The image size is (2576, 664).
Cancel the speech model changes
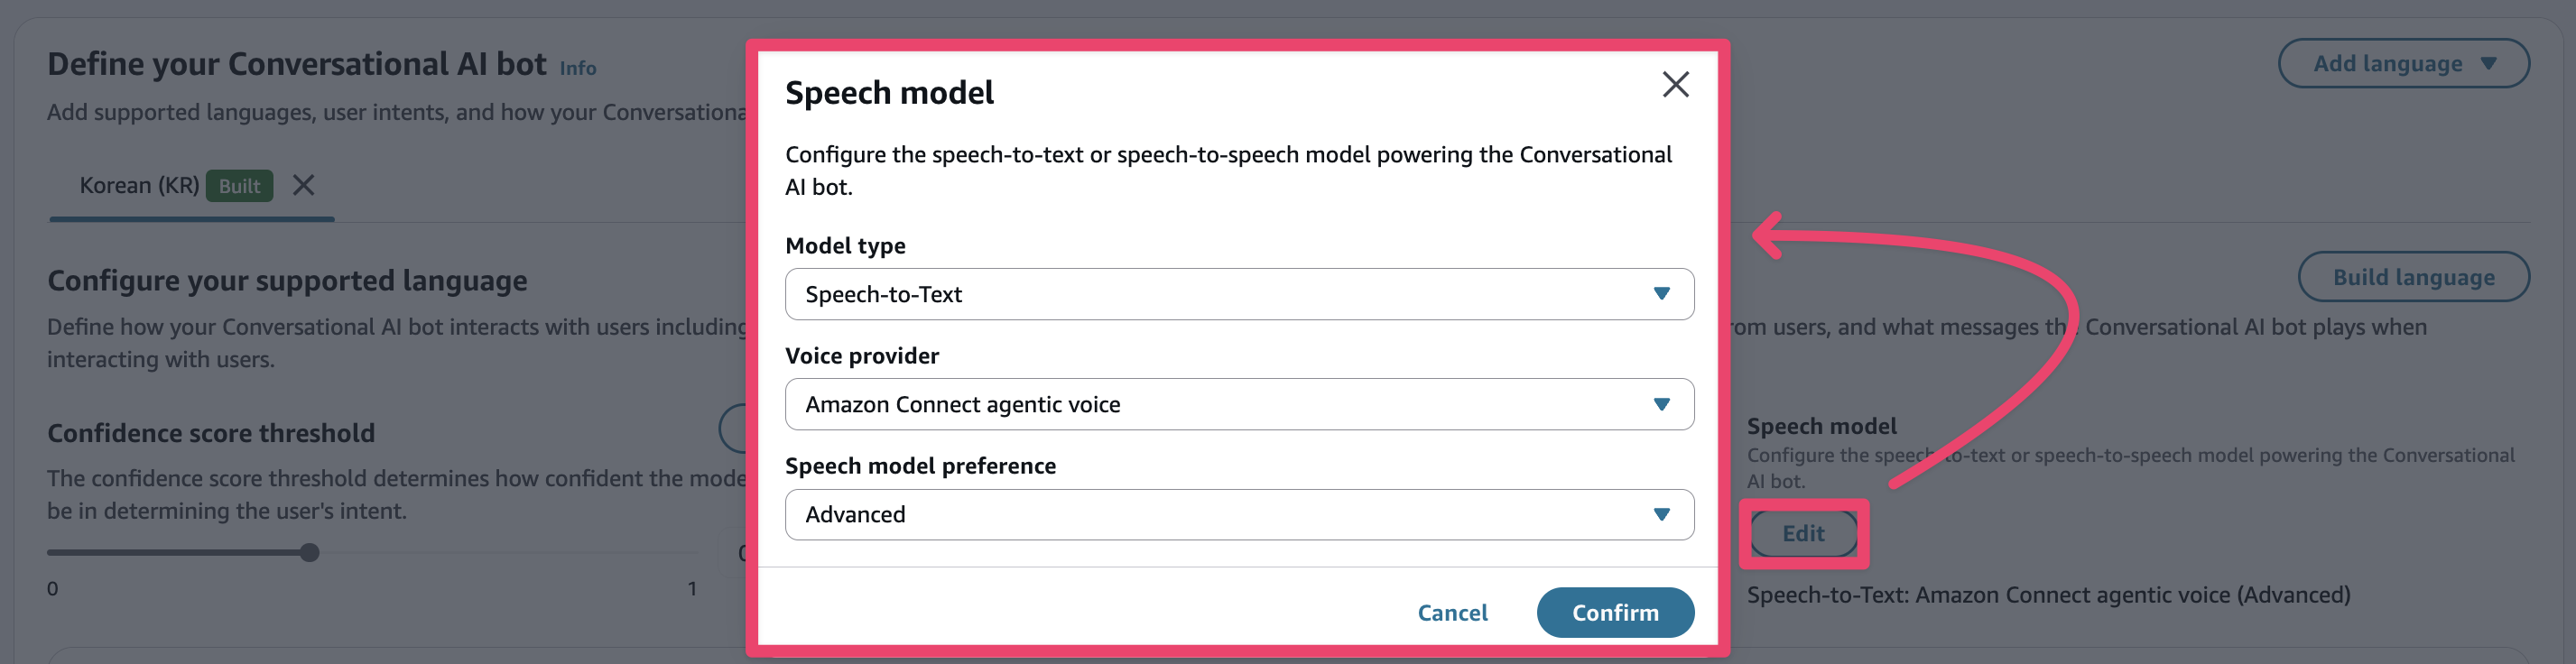(1452, 612)
